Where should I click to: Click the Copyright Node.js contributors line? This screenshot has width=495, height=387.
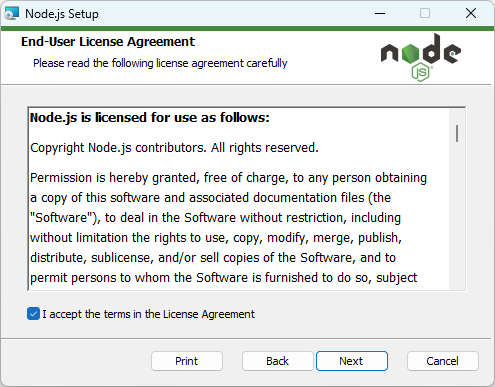[x=174, y=148]
